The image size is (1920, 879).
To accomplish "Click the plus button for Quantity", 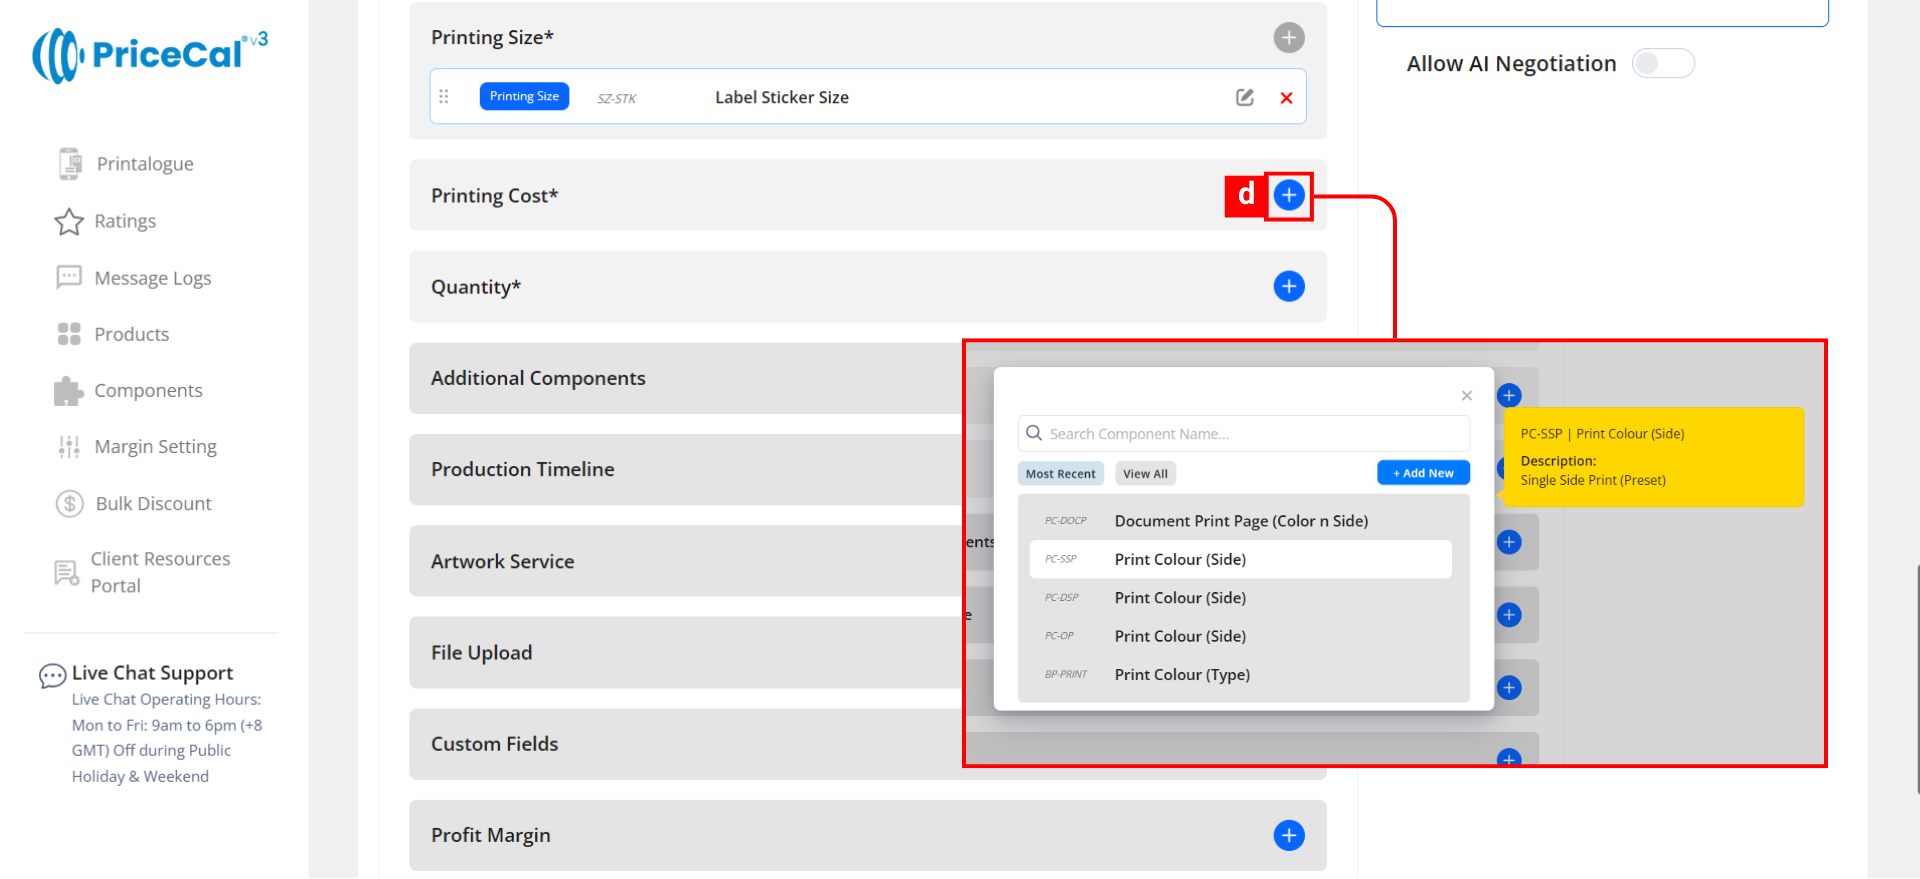I will (x=1288, y=287).
